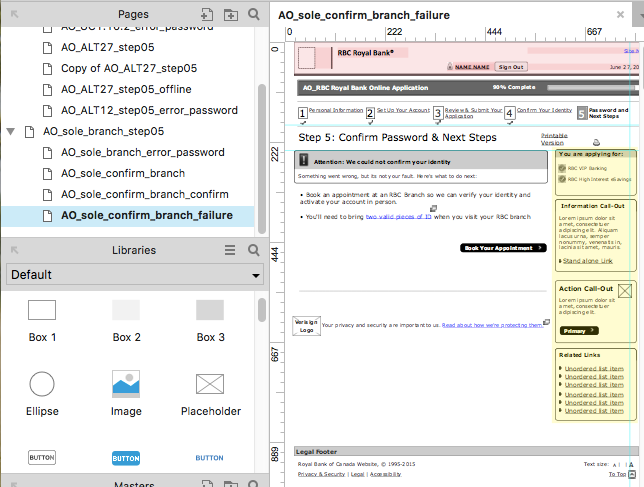Click the printer icon beside Printable Version
This screenshot has height=487, width=644.
pos(596,142)
